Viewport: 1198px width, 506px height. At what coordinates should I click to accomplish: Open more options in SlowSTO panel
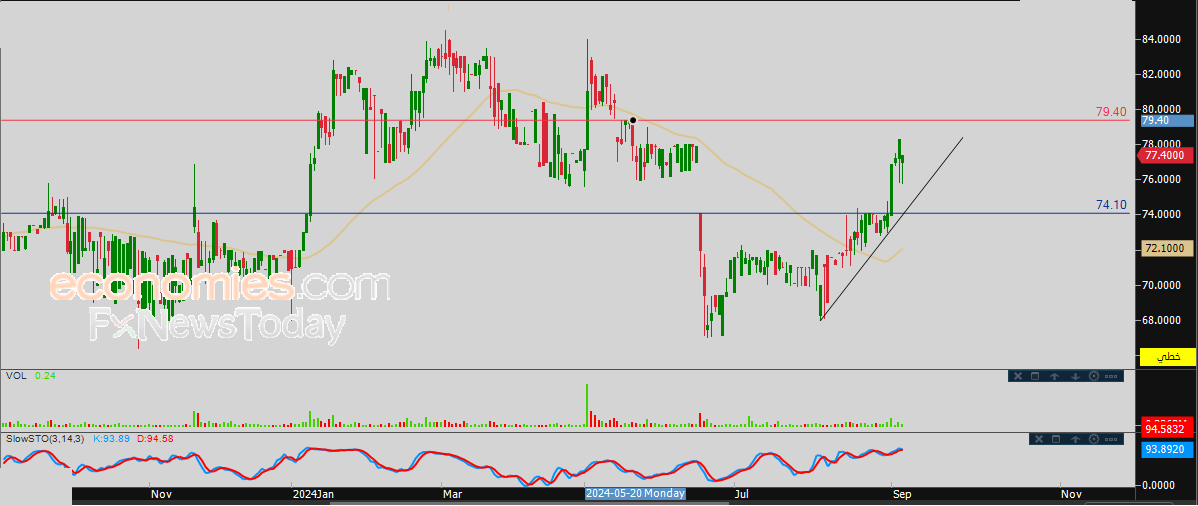1111,439
